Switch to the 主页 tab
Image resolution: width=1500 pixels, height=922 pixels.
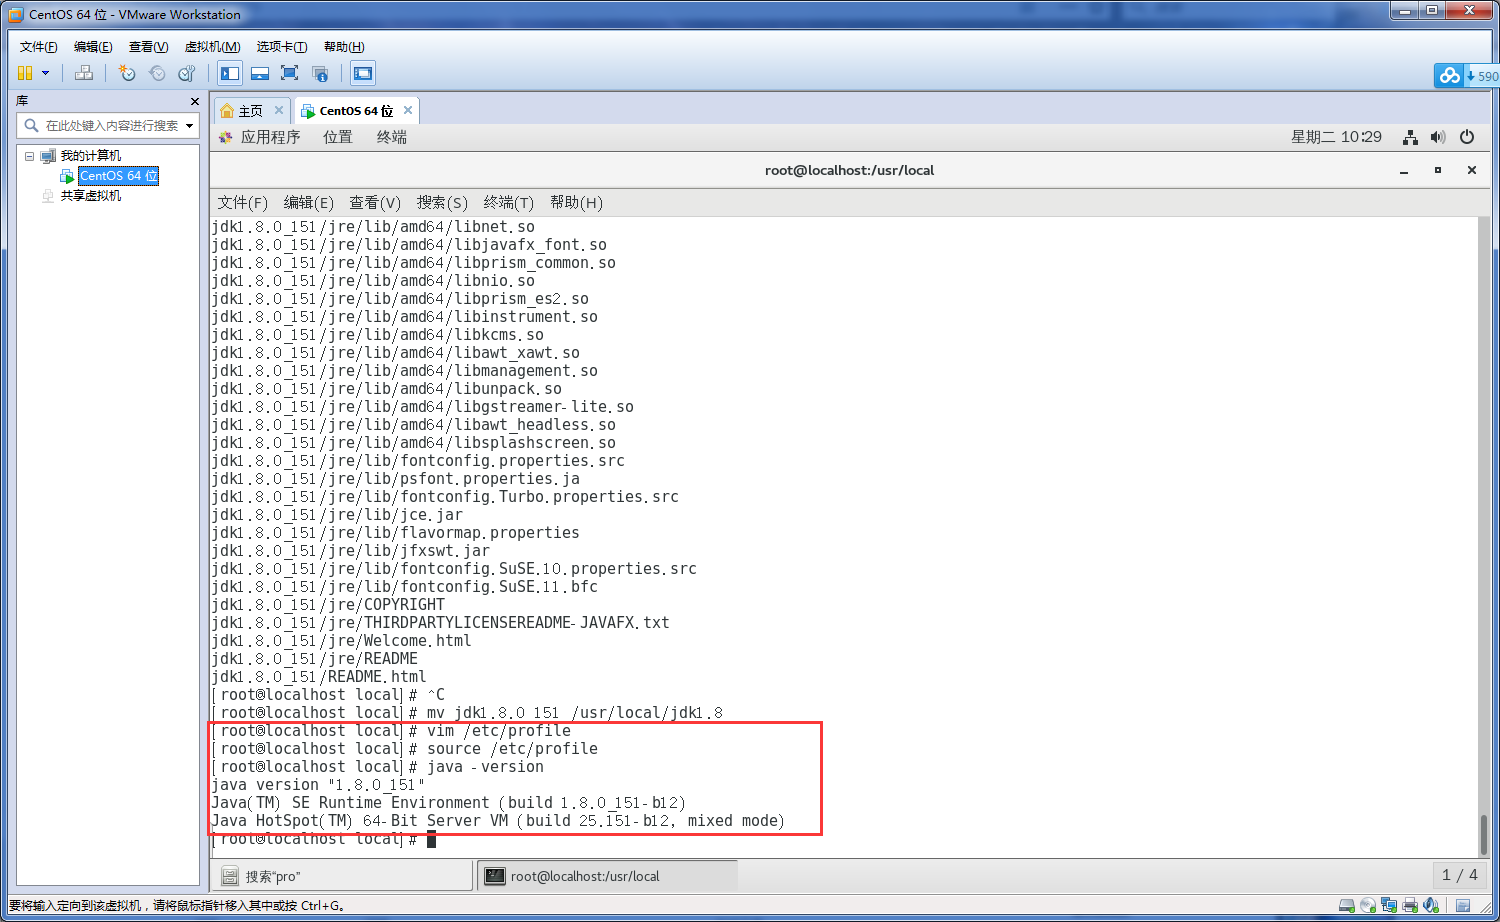(x=251, y=111)
